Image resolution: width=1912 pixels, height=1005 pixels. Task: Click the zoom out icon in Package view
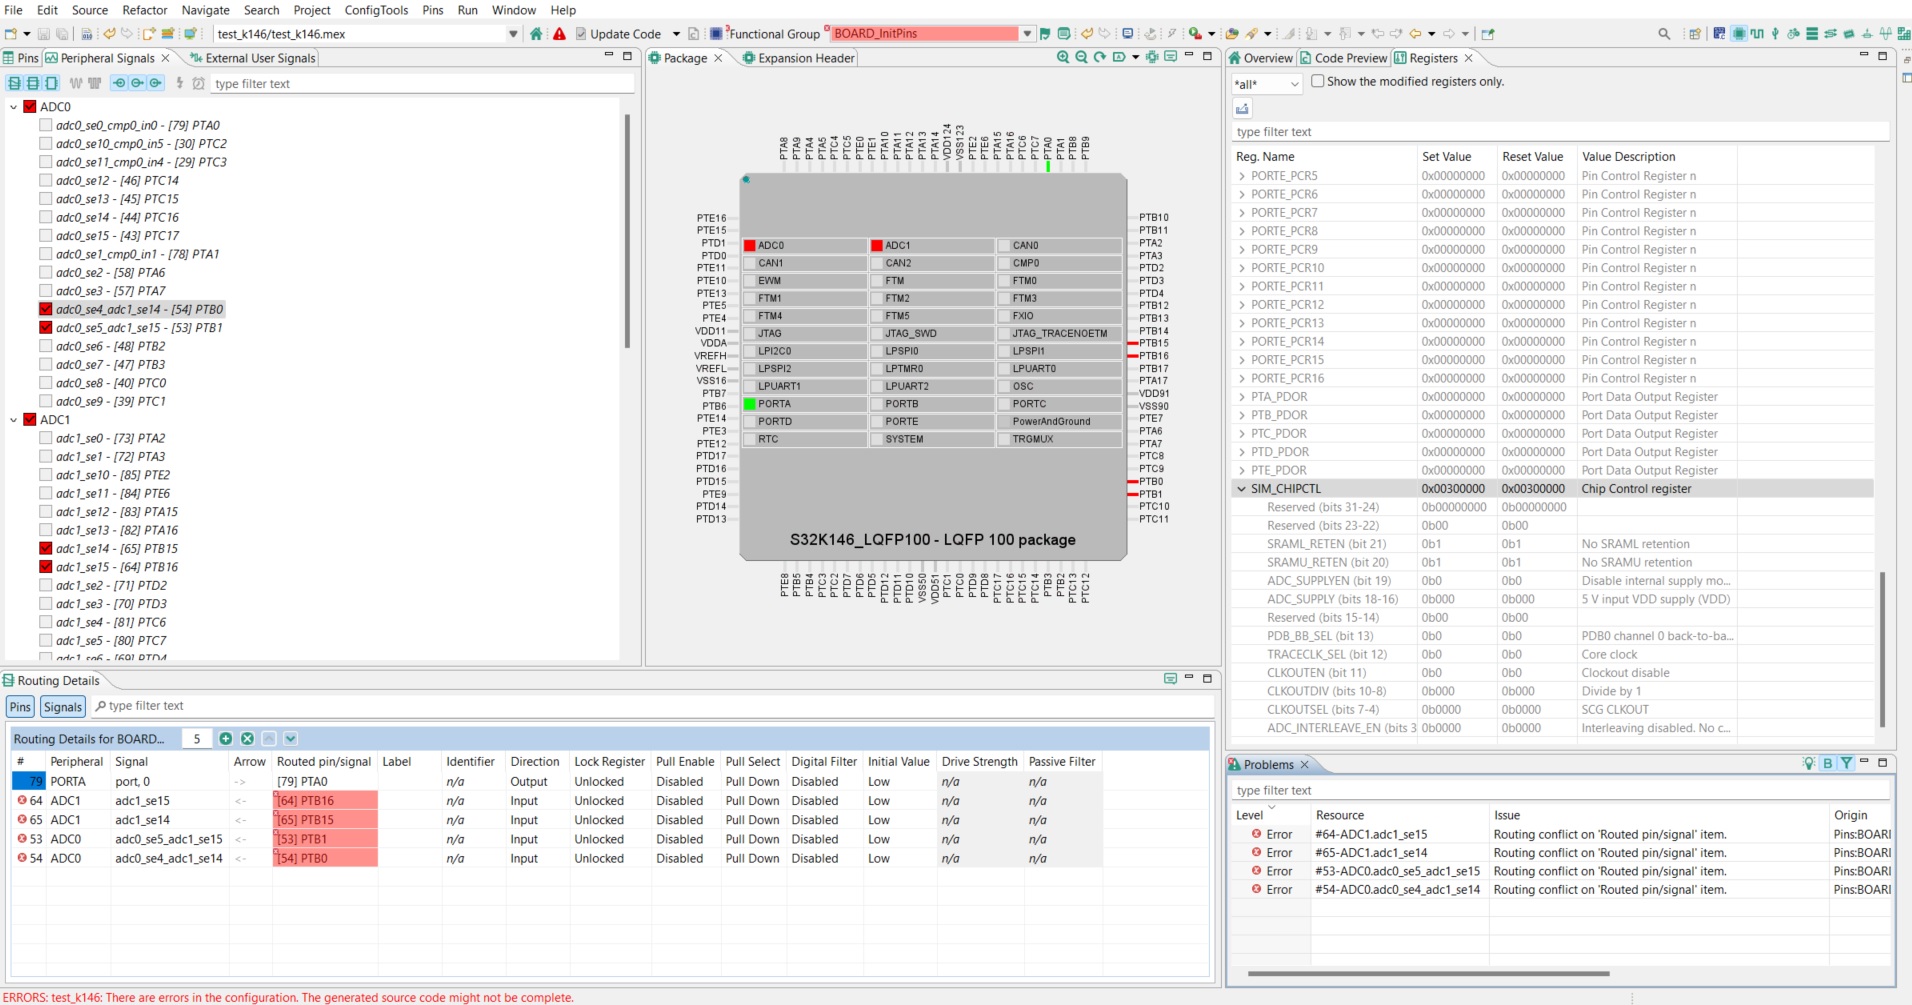pyautogui.click(x=1081, y=57)
